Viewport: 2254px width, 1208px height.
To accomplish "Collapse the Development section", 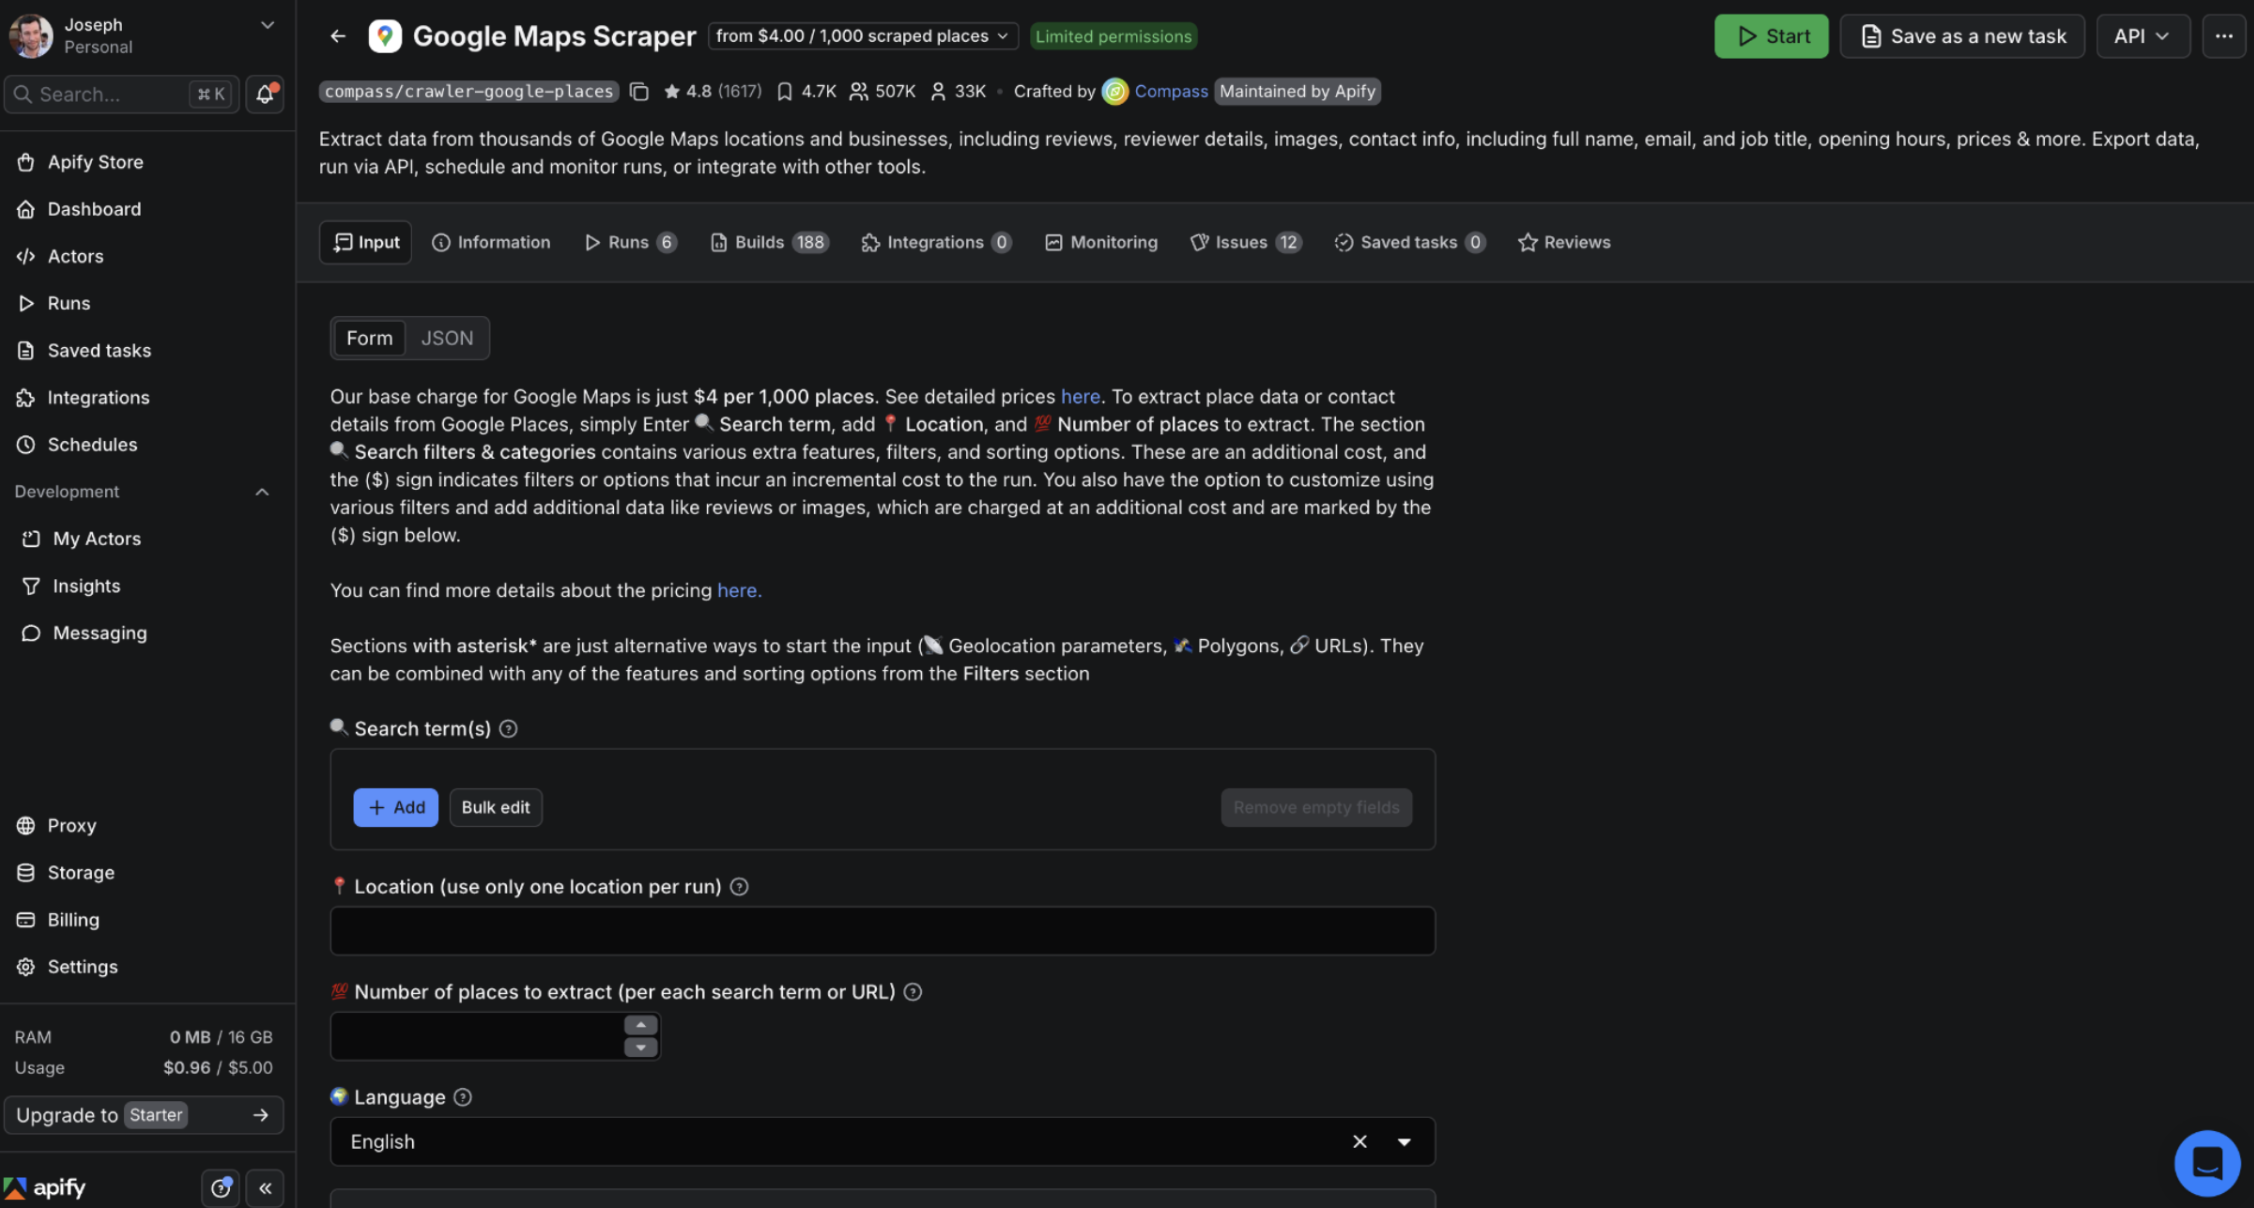I will coord(262,492).
